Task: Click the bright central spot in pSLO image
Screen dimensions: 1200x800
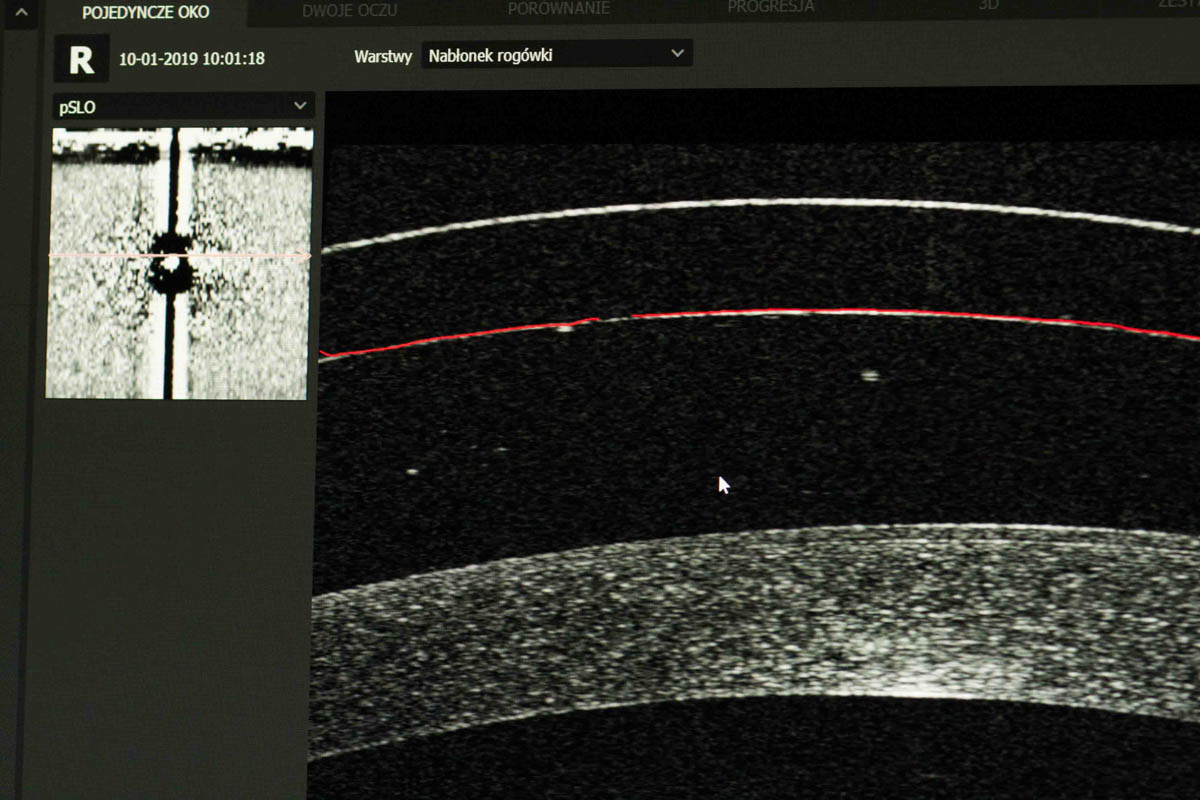Action: click(x=171, y=262)
